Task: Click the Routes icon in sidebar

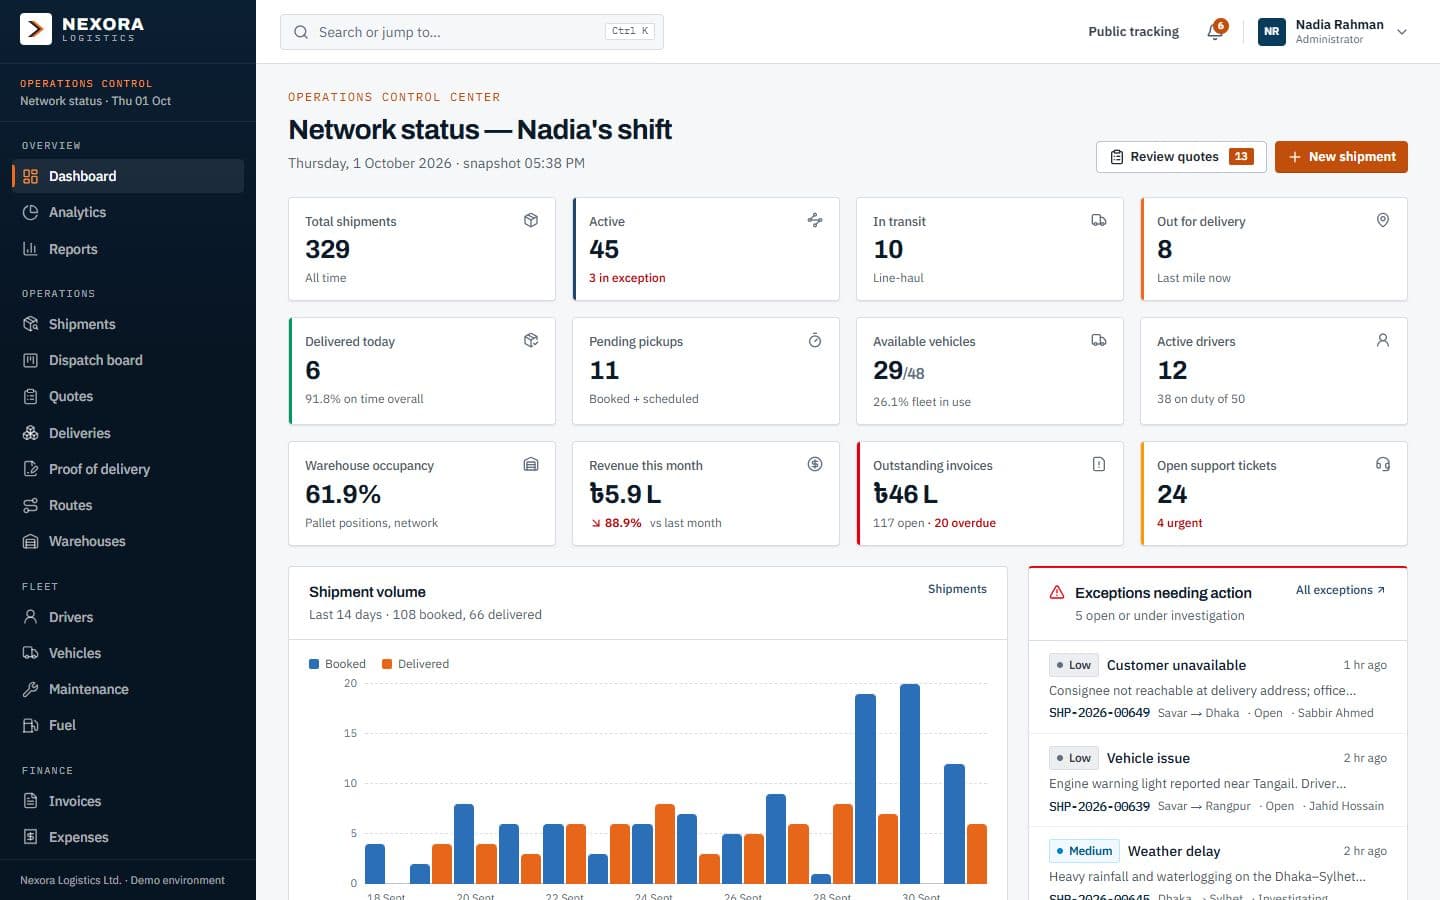Action: [30, 505]
